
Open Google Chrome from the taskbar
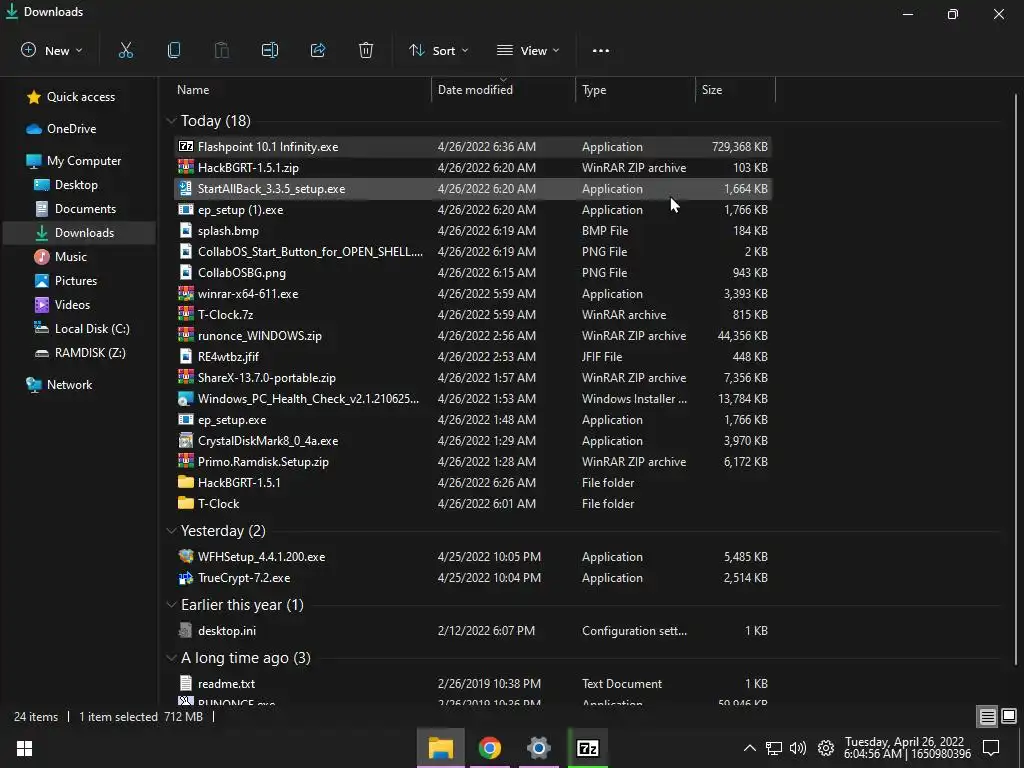pyautogui.click(x=490, y=748)
